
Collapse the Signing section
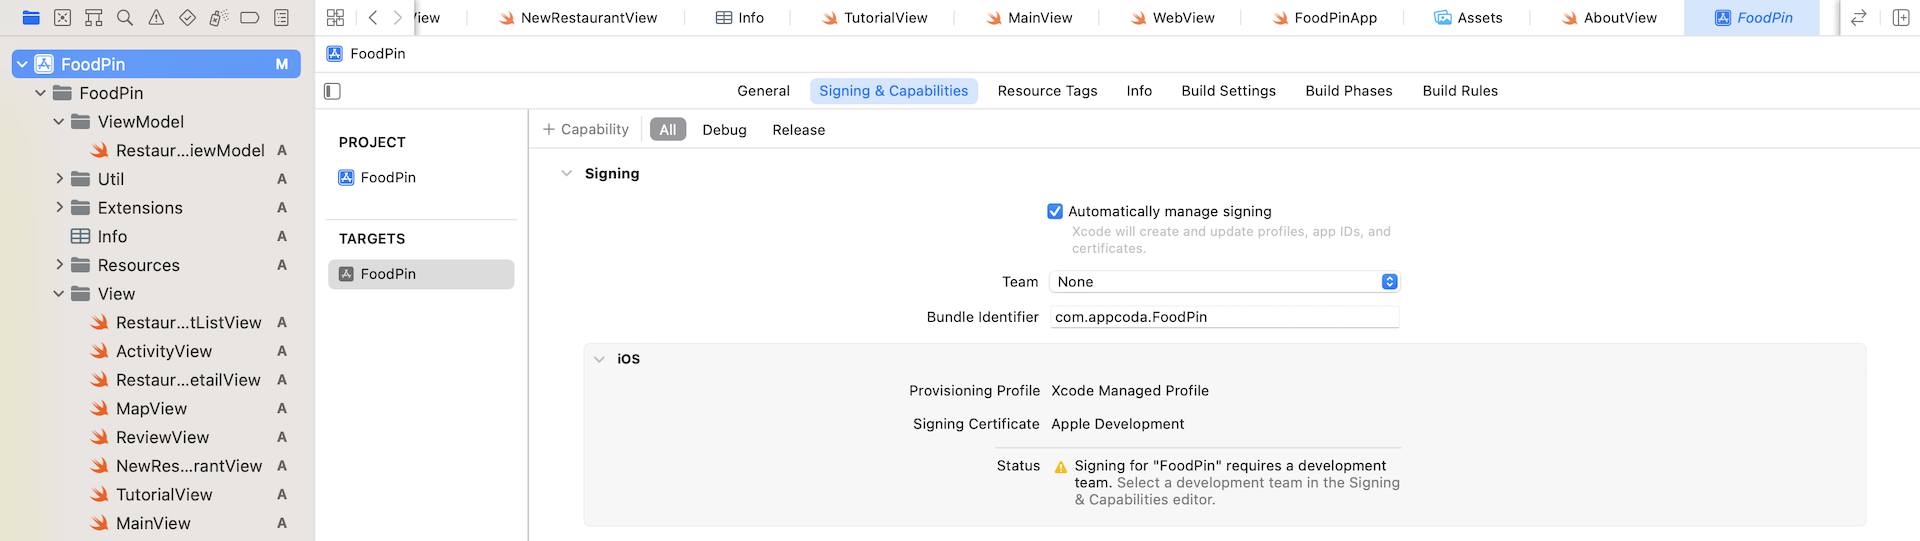pyautogui.click(x=567, y=173)
